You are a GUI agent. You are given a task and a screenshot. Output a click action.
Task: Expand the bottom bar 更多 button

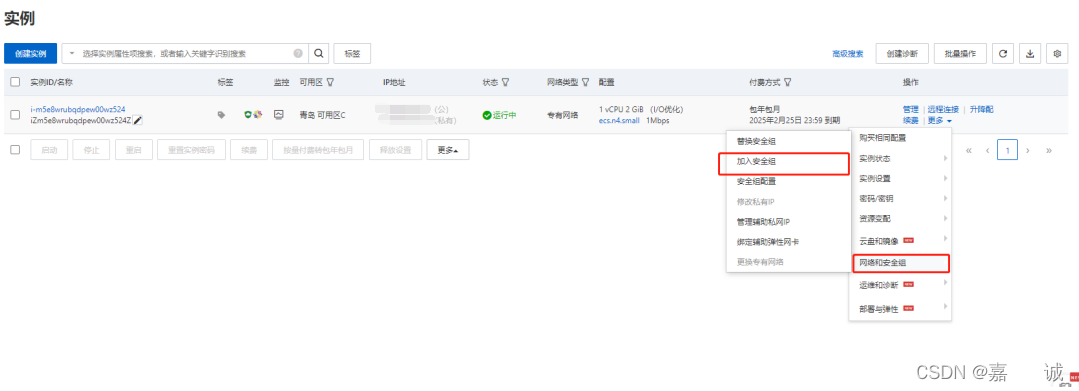pyautogui.click(x=448, y=149)
